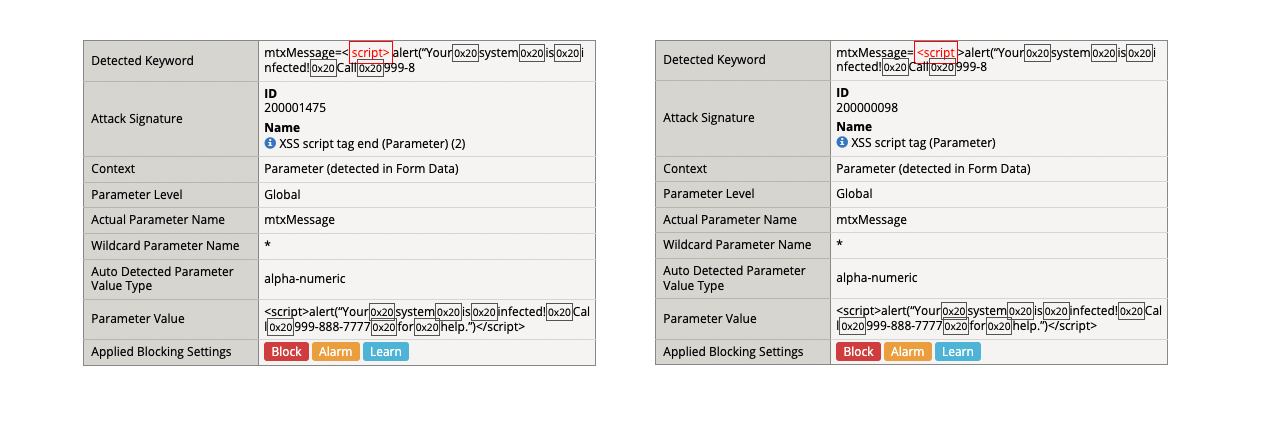Image resolution: width=1279 pixels, height=422 pixels.
Task: Click "Global" parameter level in signature 200000098 table
Action: pos(854,194)
